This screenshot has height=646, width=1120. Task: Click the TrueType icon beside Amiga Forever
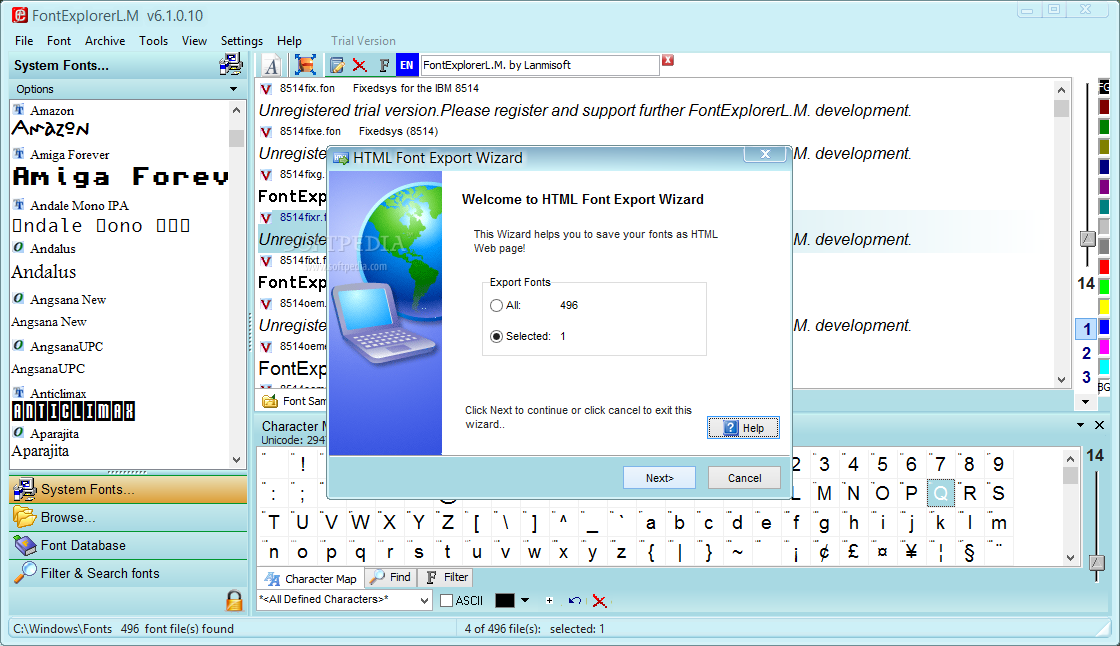[x=19, y=154]
